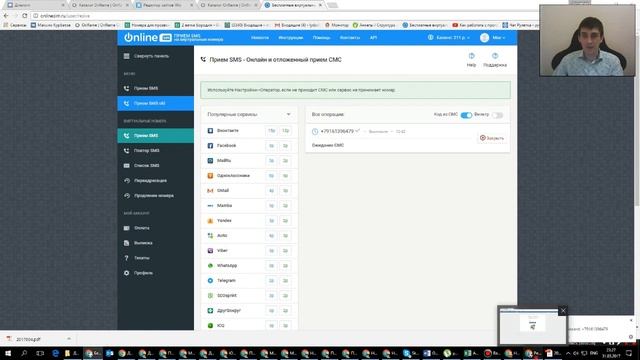Open the Сервисы bookmark

pyautogui.click(x=15, y=25)
